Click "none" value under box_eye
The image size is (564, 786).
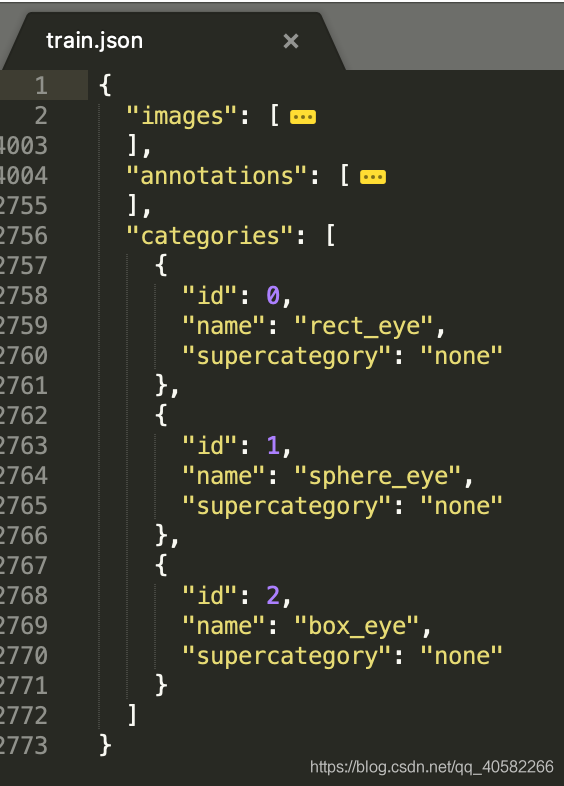pos(461,656)
